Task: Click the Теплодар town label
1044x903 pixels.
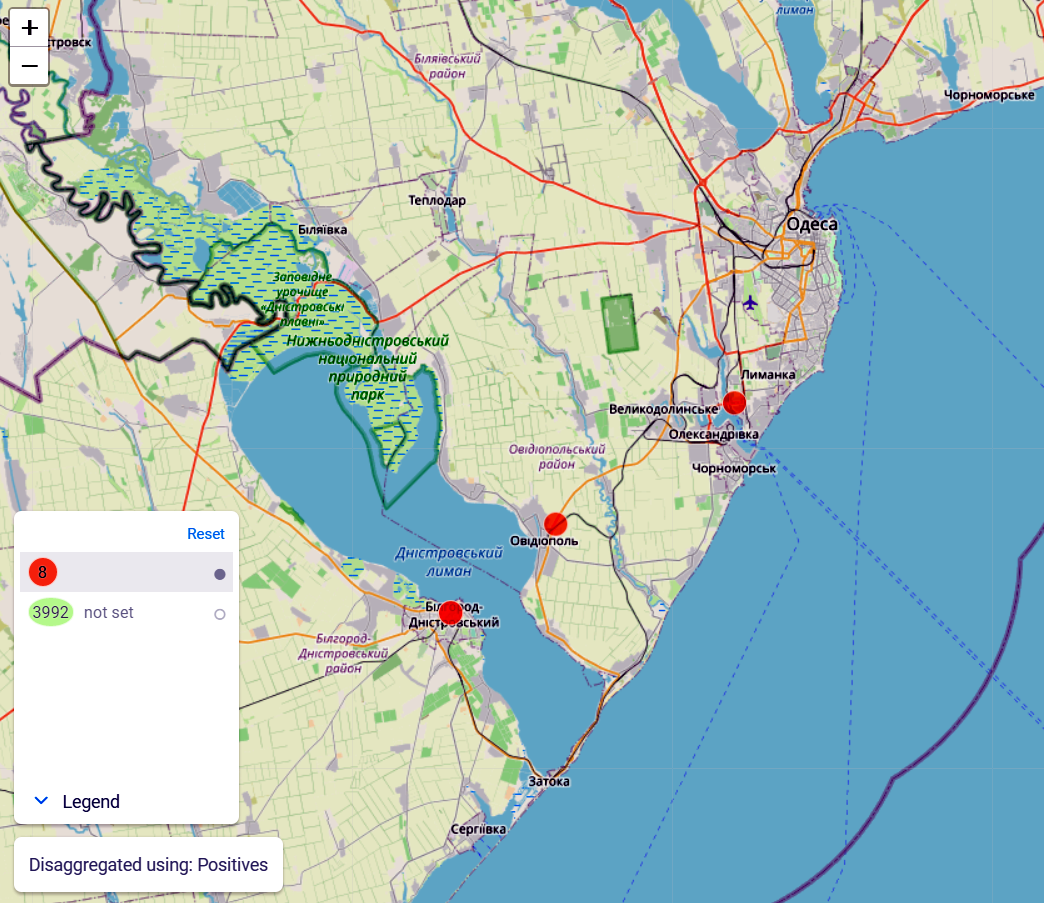Action: (x=437, y=200)
